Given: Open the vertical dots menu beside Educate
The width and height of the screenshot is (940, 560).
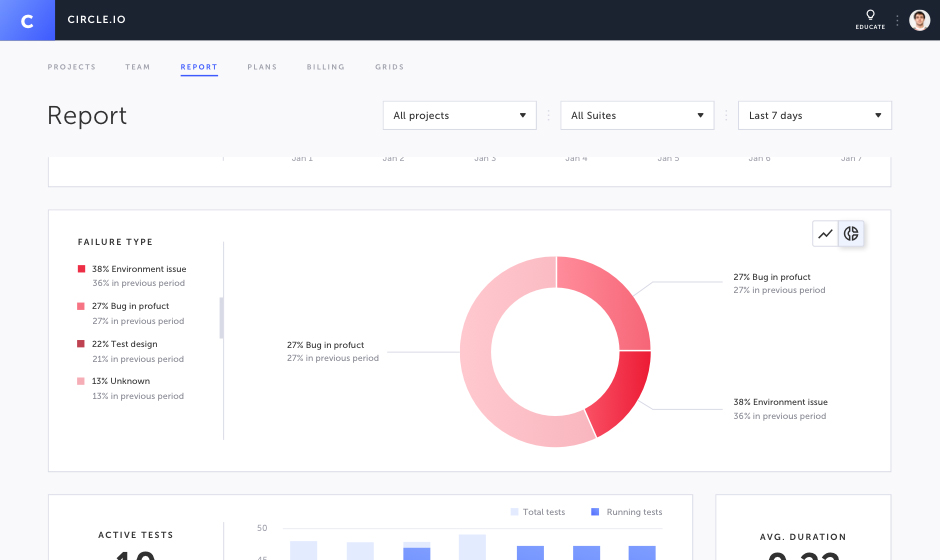Looking at the screenshot, I should point(897,20).
